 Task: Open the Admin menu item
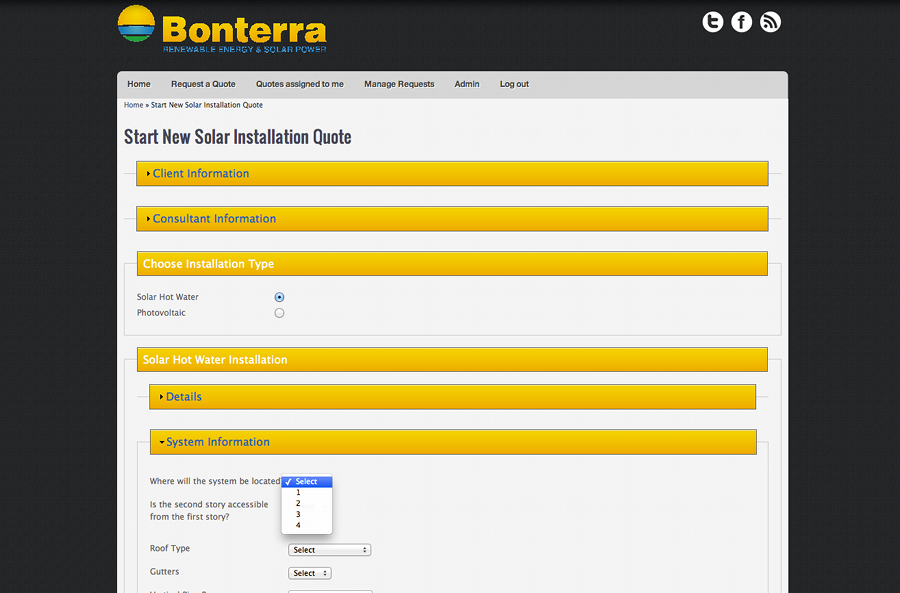click(467, 84)
